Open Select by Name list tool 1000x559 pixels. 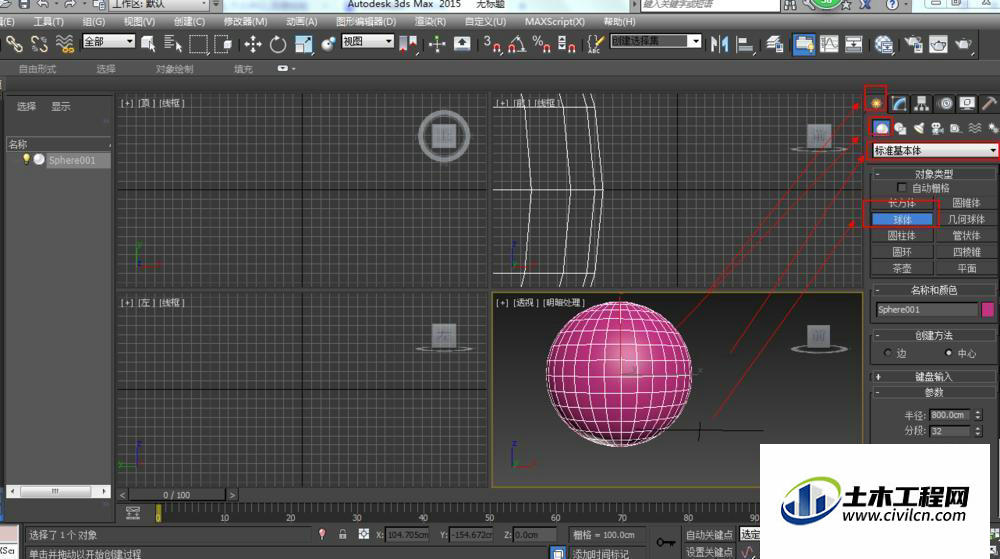(x=173, y=44)
